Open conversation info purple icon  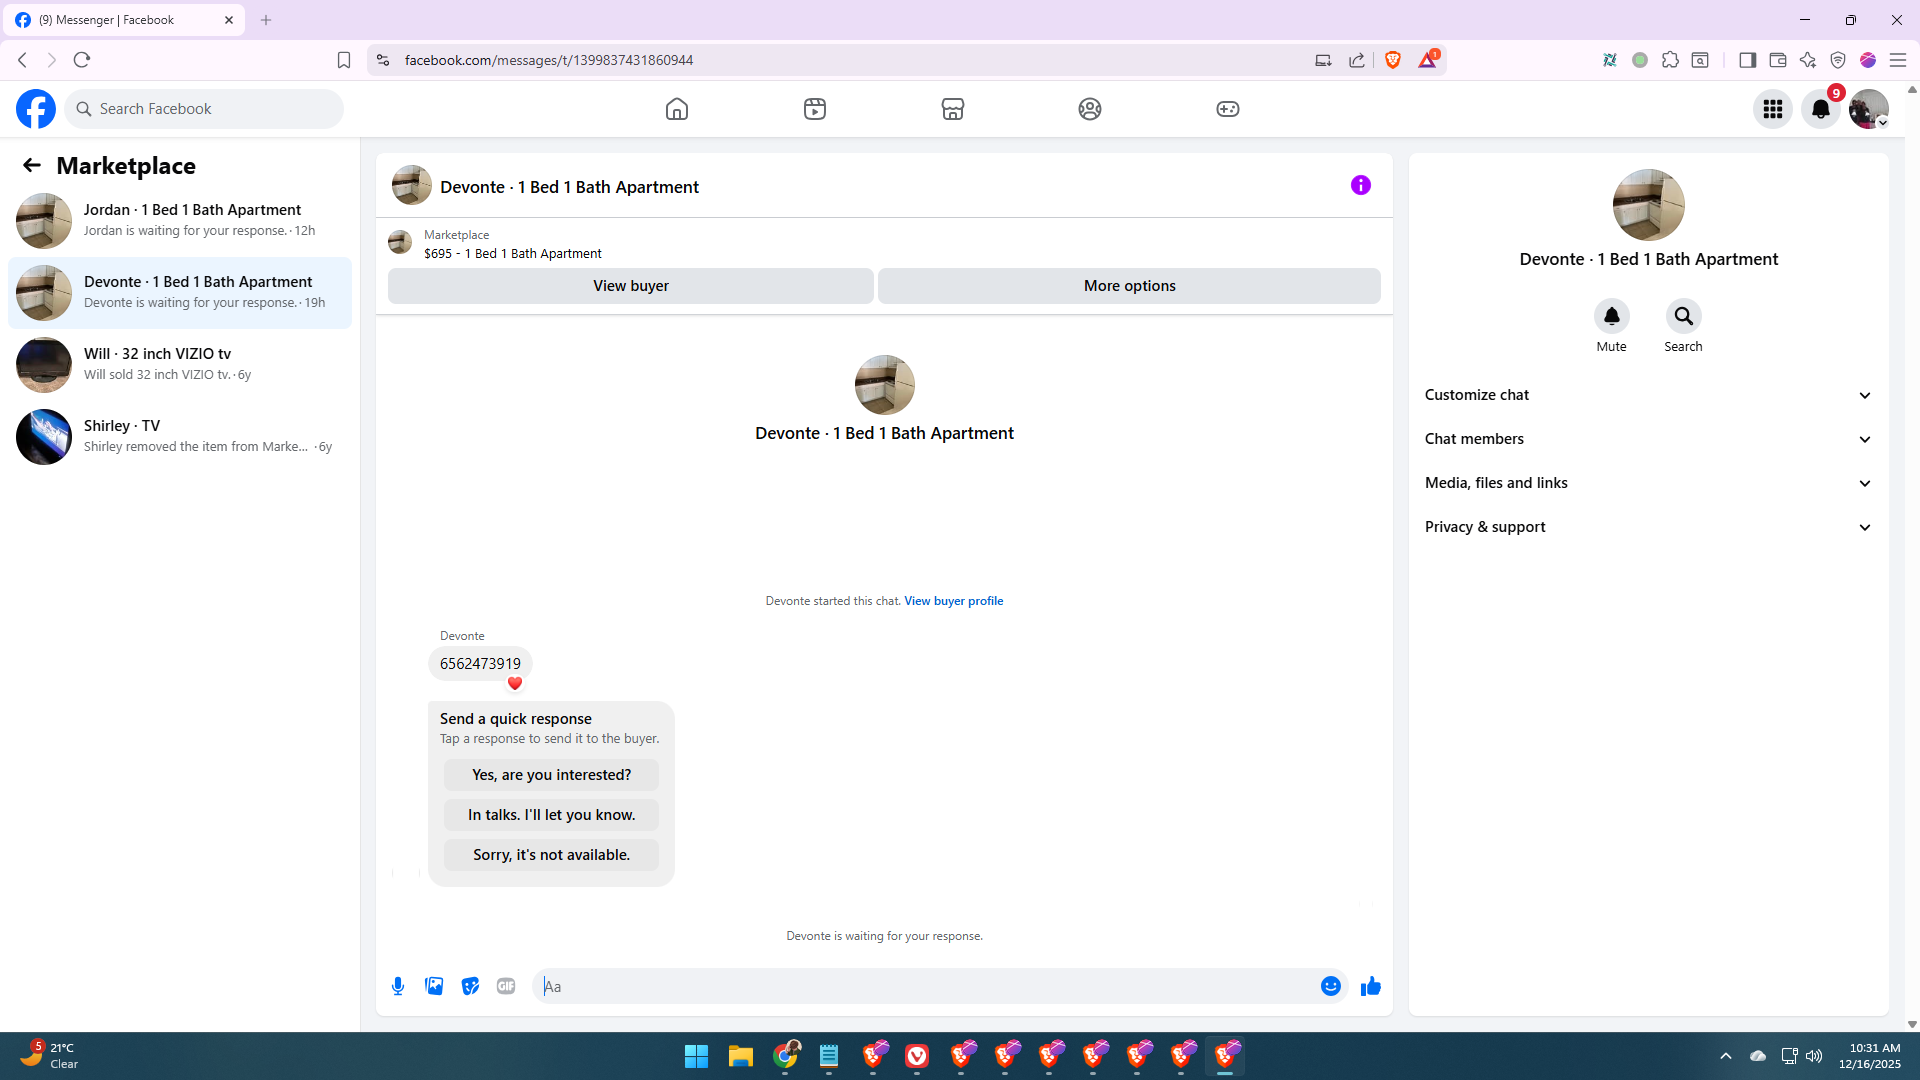tap(1361, 185)
